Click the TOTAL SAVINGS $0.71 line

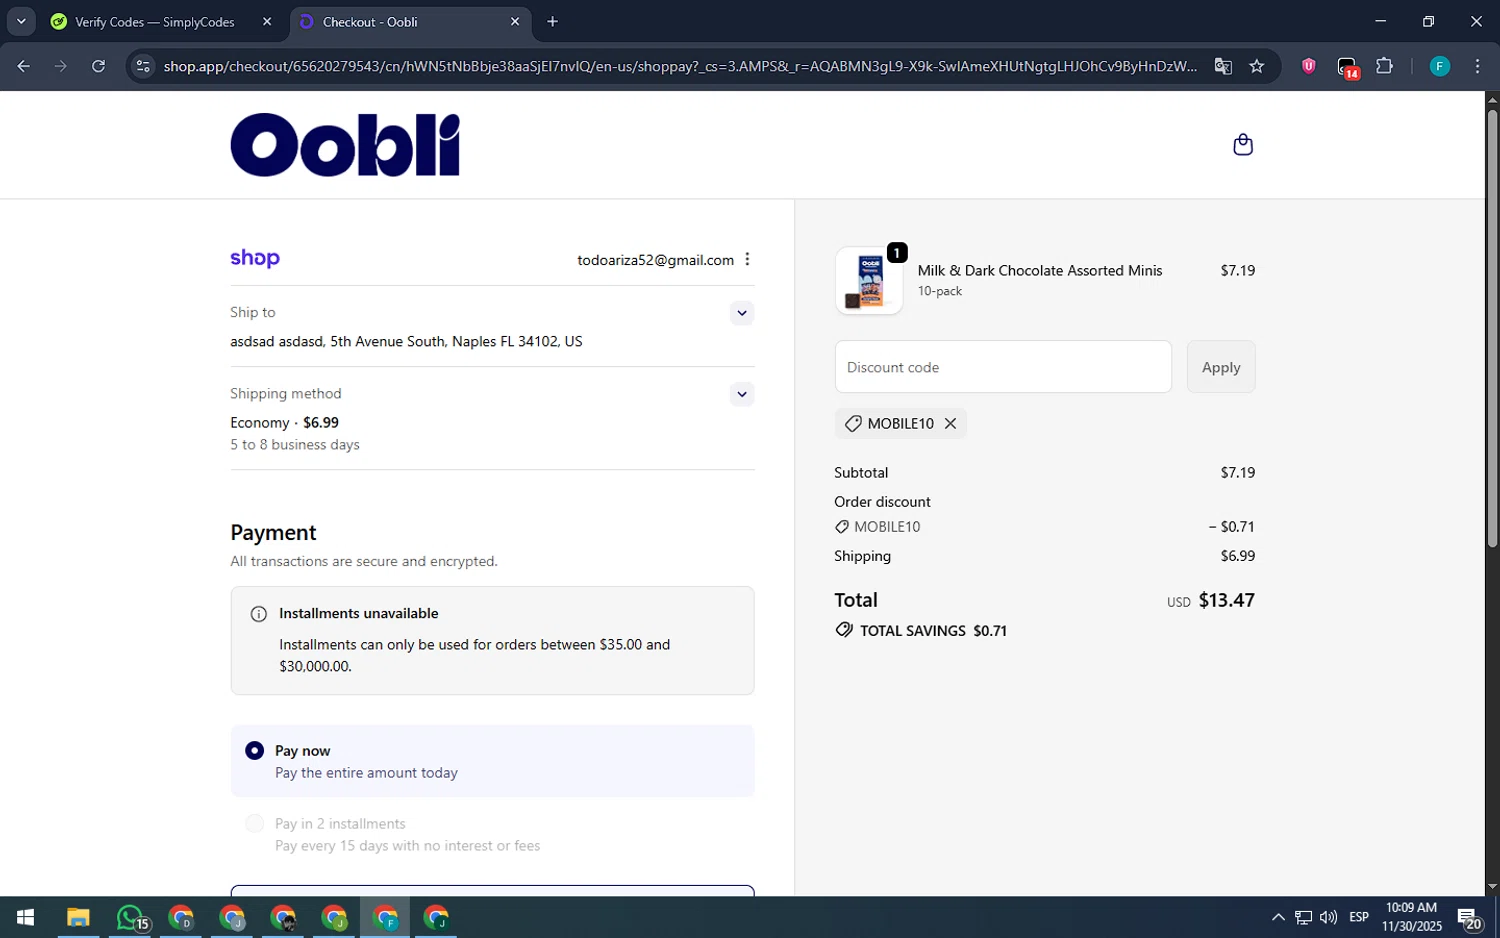point(921,631)
